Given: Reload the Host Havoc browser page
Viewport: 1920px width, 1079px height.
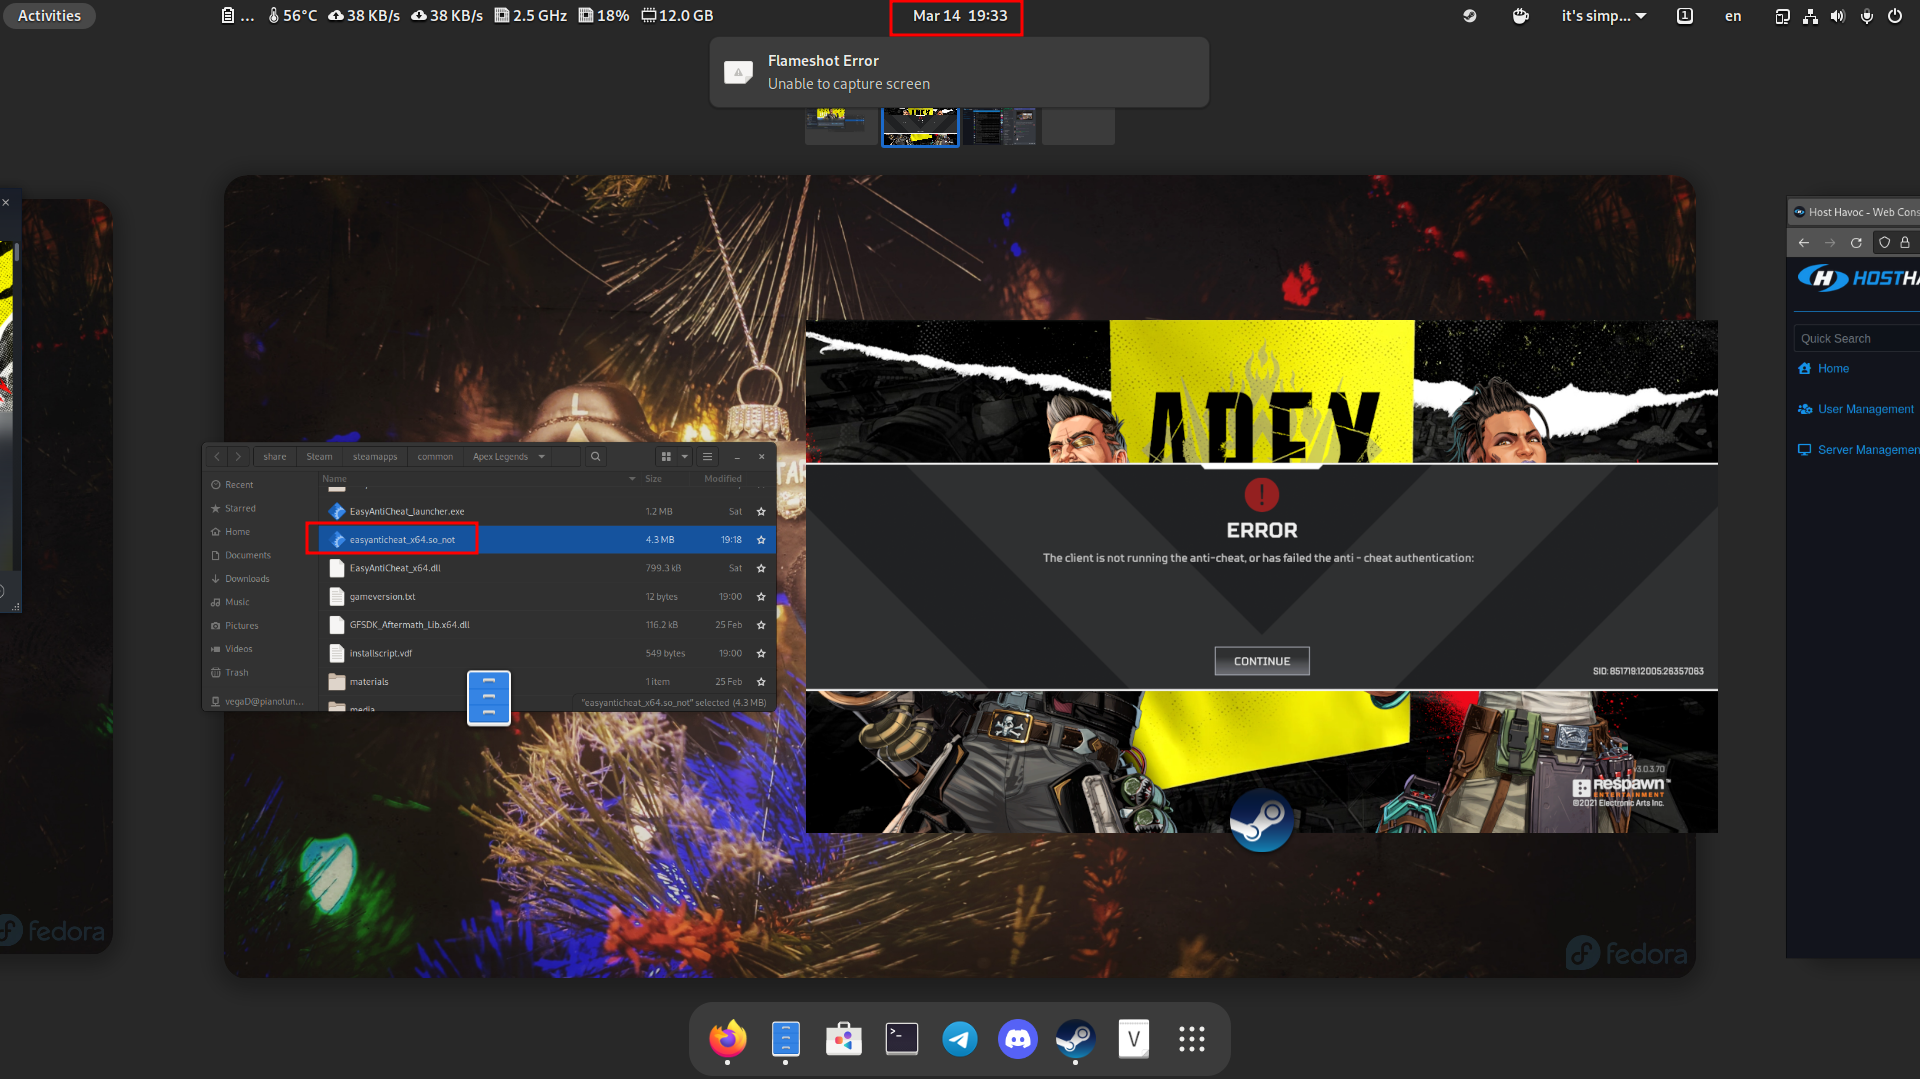Looking at the screenshot, I should tap(1856, 243).
